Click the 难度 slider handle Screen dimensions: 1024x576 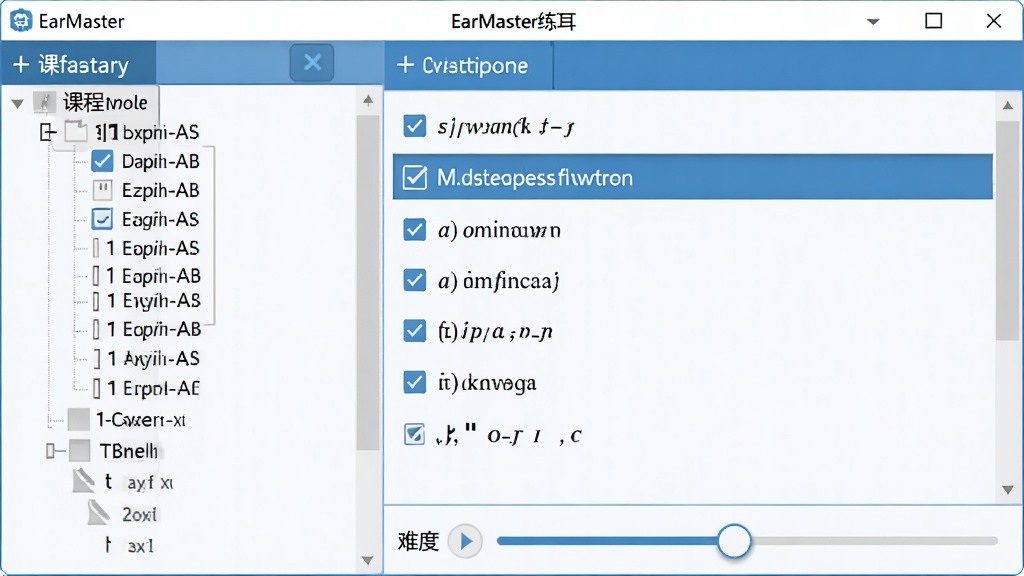(x=734, y=541)
